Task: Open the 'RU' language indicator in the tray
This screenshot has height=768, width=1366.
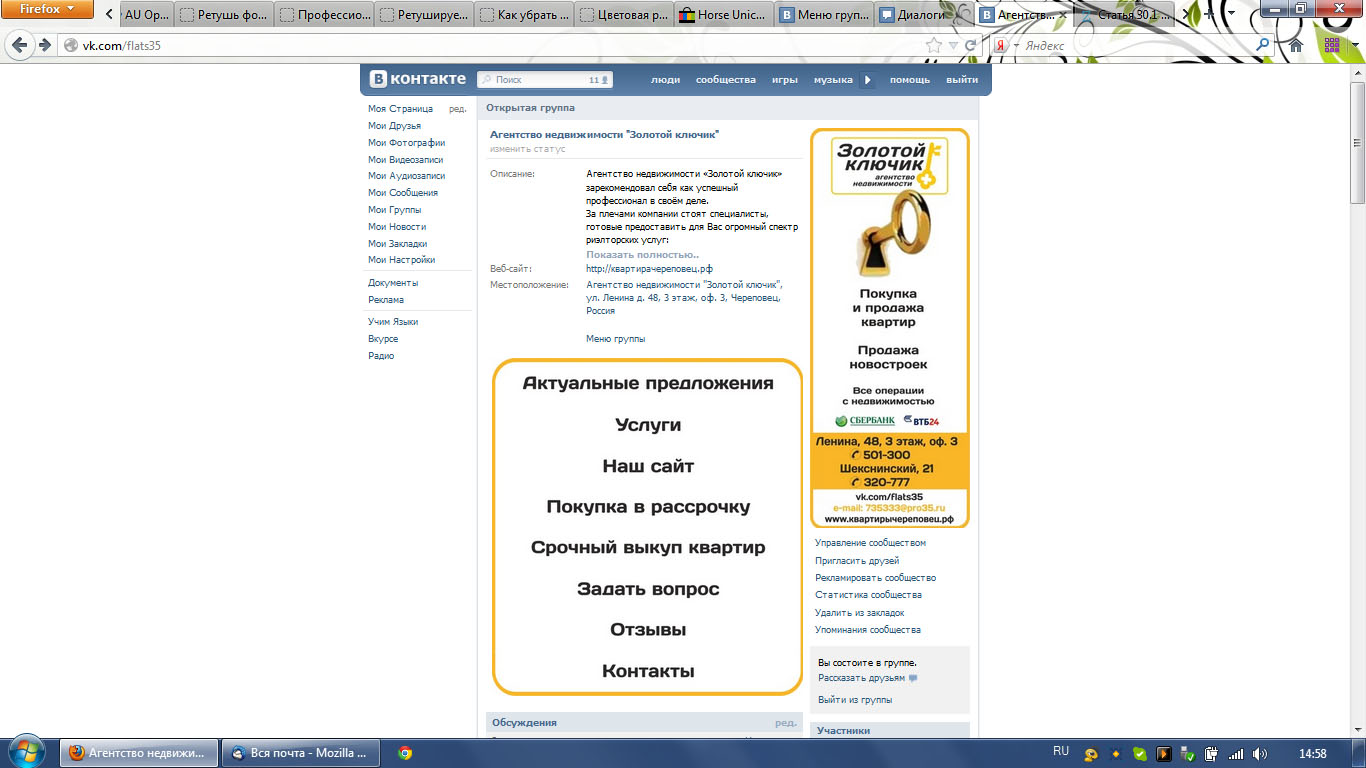Action: [1063, 751]
